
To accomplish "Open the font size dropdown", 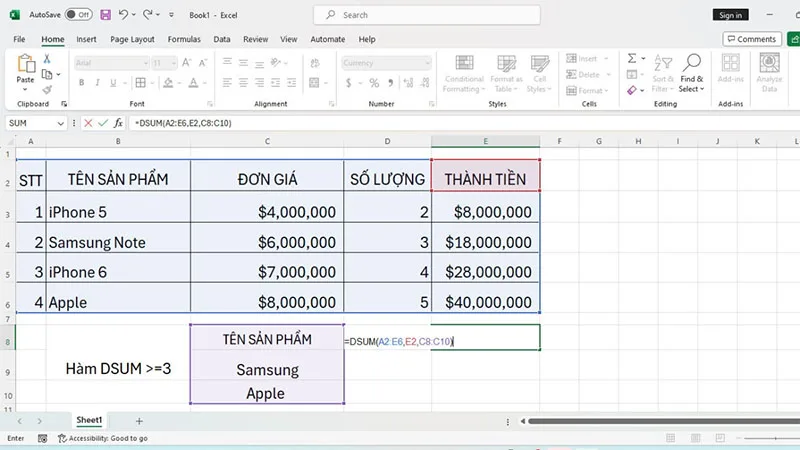I will pos(174,63).
